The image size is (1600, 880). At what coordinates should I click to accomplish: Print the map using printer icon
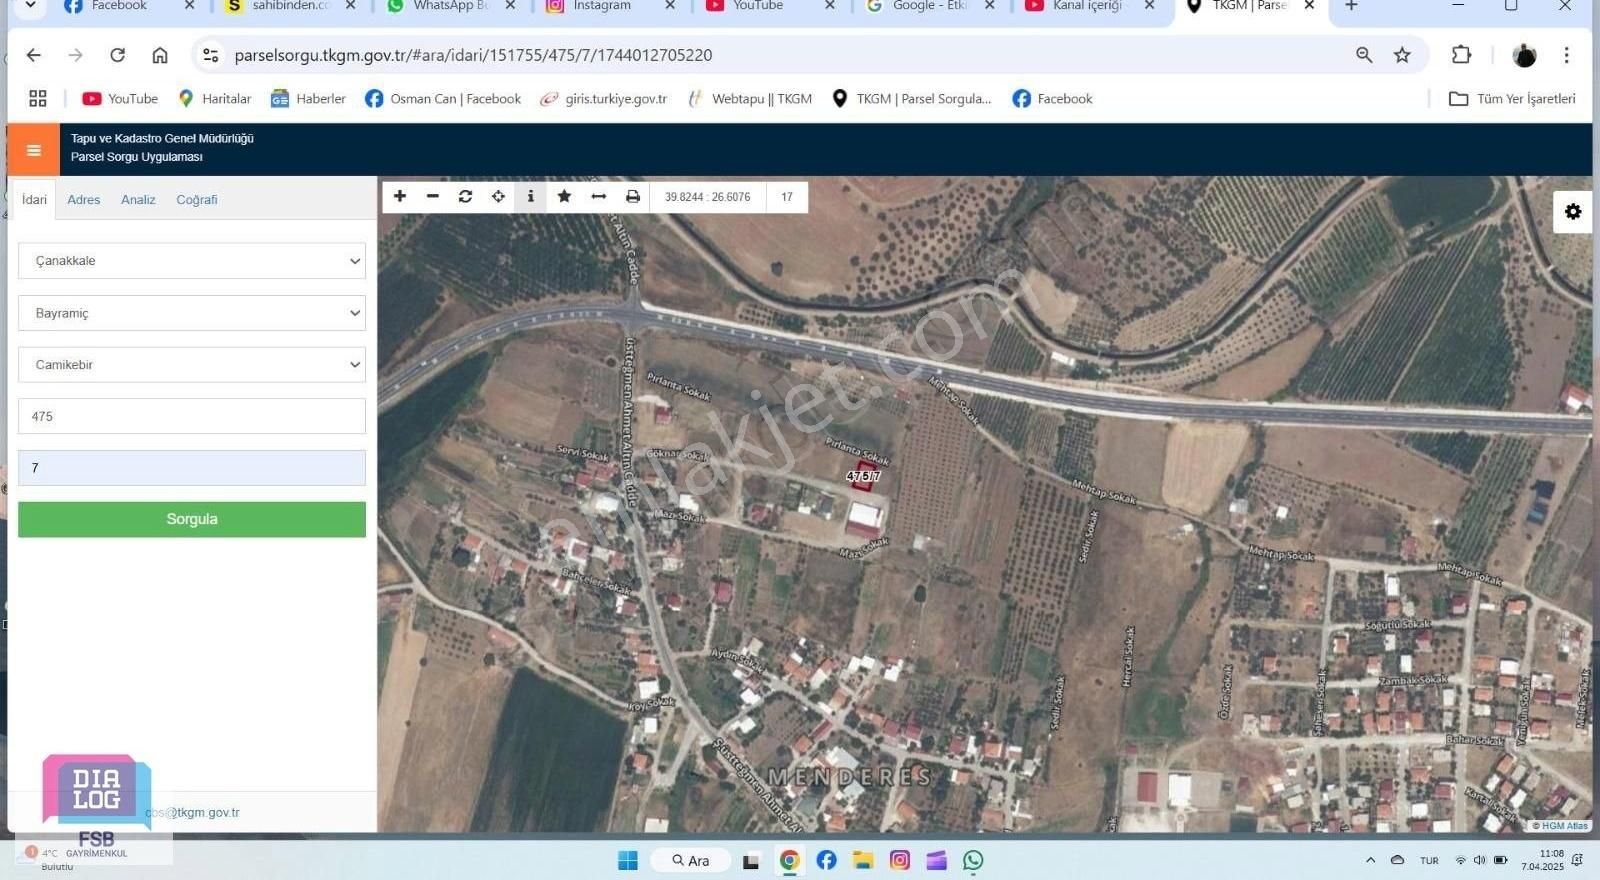(633, 197)
